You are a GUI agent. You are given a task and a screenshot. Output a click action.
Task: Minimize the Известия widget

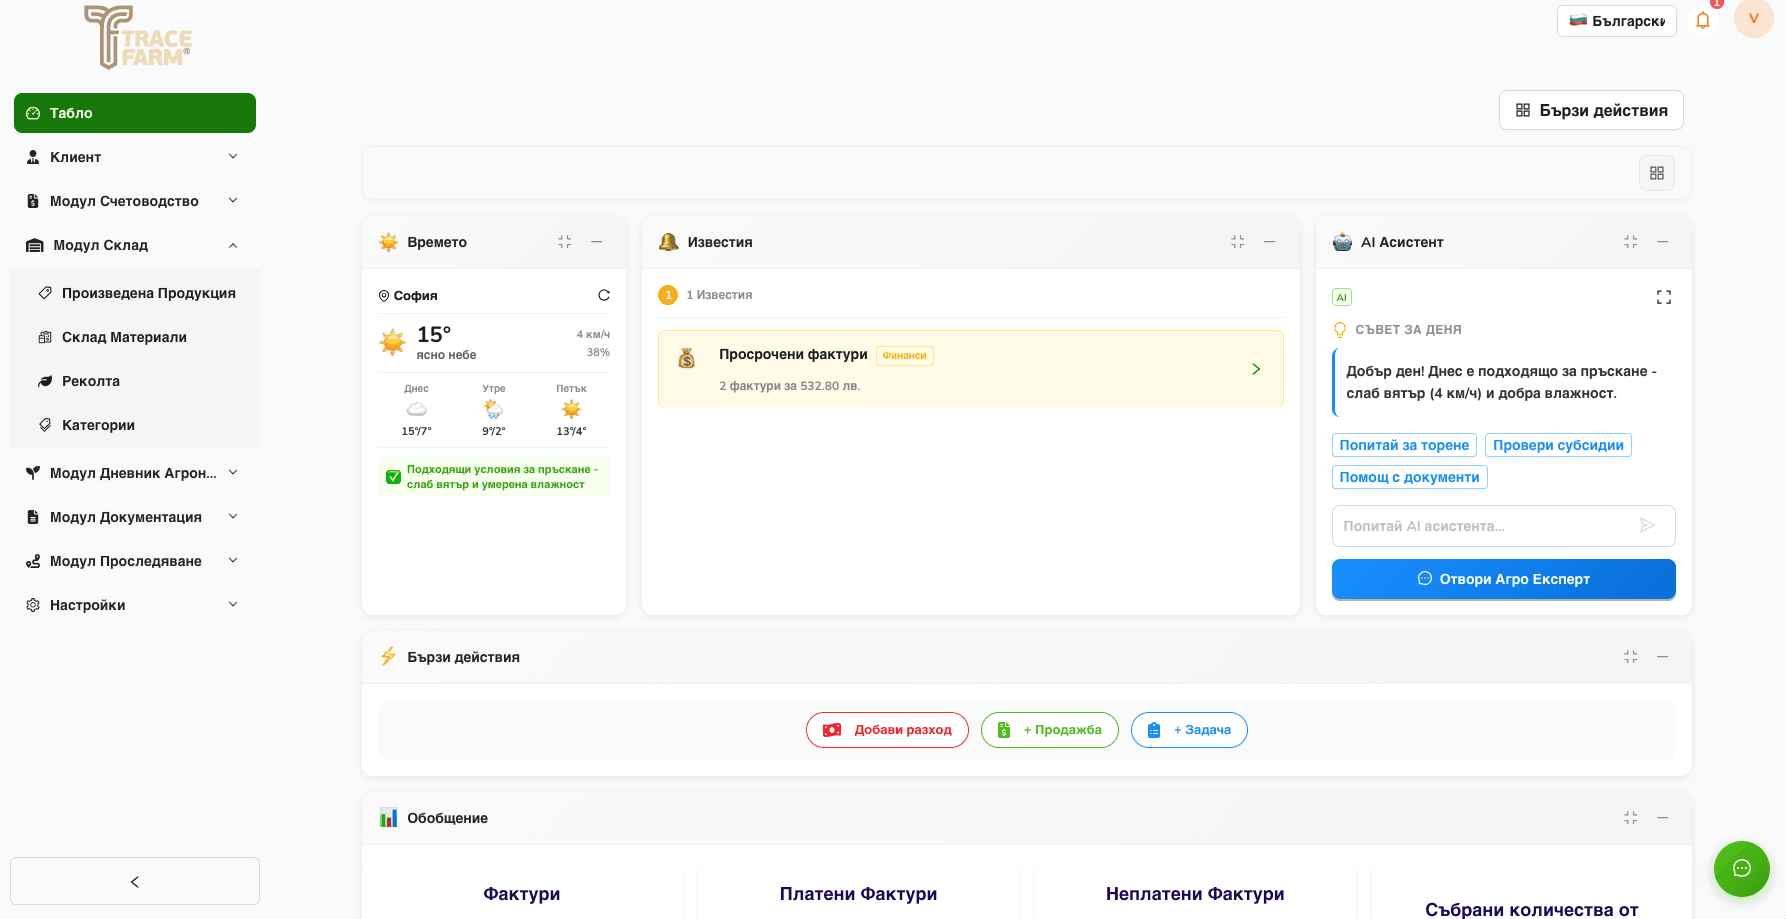(1270, 241)
